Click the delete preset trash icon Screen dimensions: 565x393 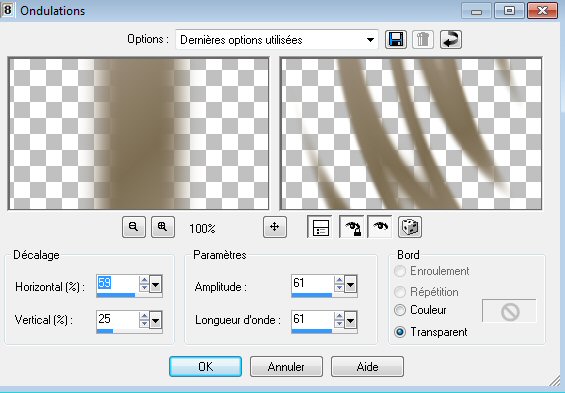pos(423,39)
